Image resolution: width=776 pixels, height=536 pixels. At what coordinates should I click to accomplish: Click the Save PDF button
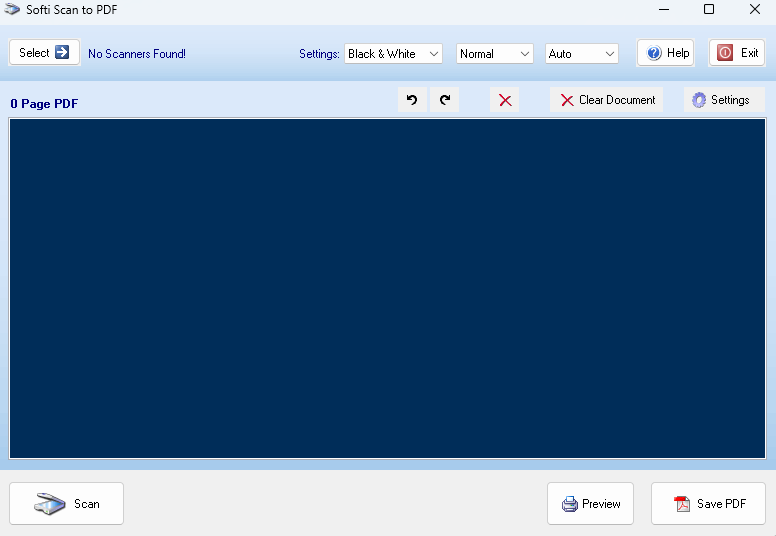coord(708,504)
